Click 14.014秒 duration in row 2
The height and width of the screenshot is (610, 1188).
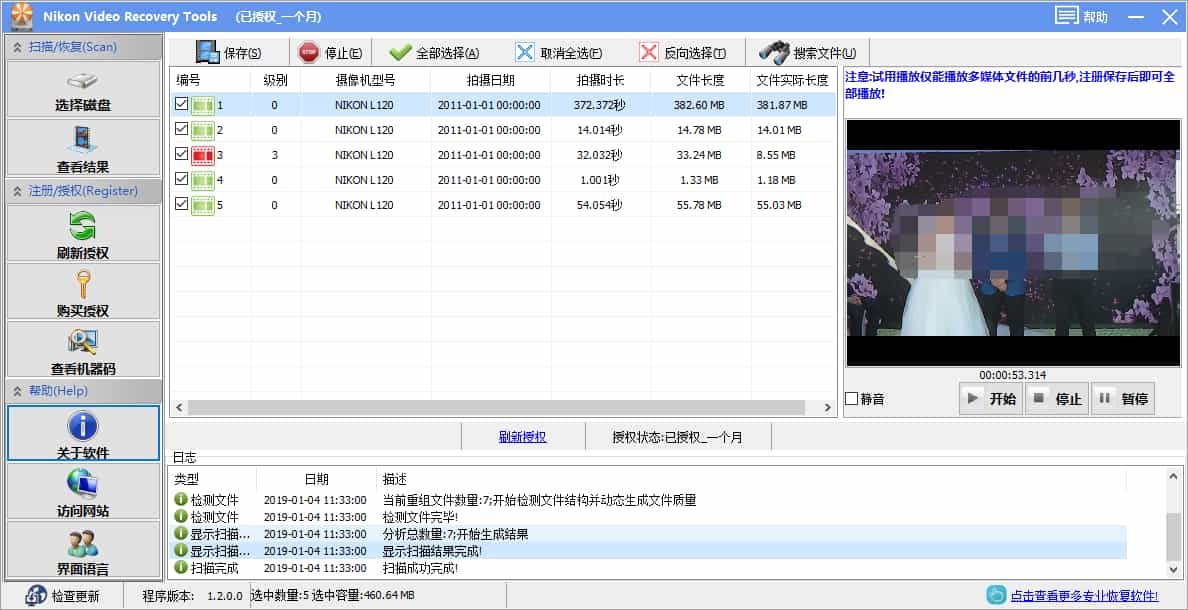[x=599, y=130]
